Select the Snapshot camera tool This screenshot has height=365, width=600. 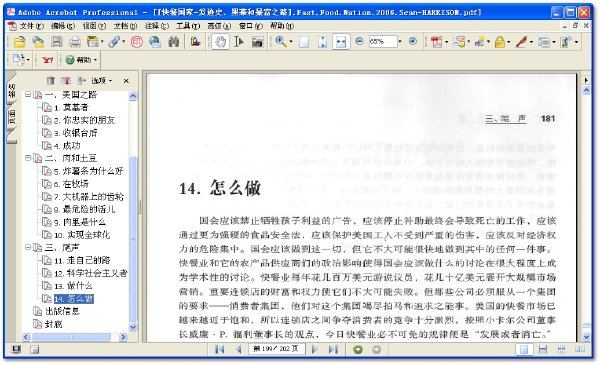click(x=258, y=42)
